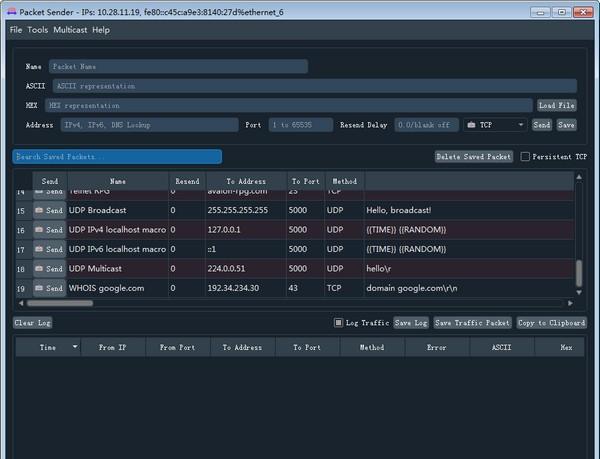Open the Time column sort dropdown arrow
Screen dimensions: 600x459
75,347
